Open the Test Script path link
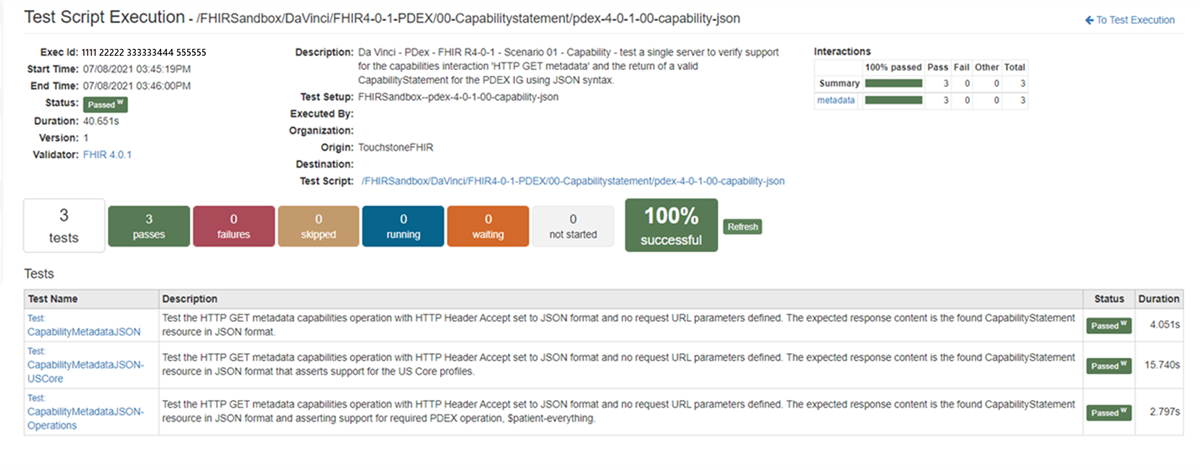Image resolution: width=1200 pixels, height=470 pixels. (573, 181)
